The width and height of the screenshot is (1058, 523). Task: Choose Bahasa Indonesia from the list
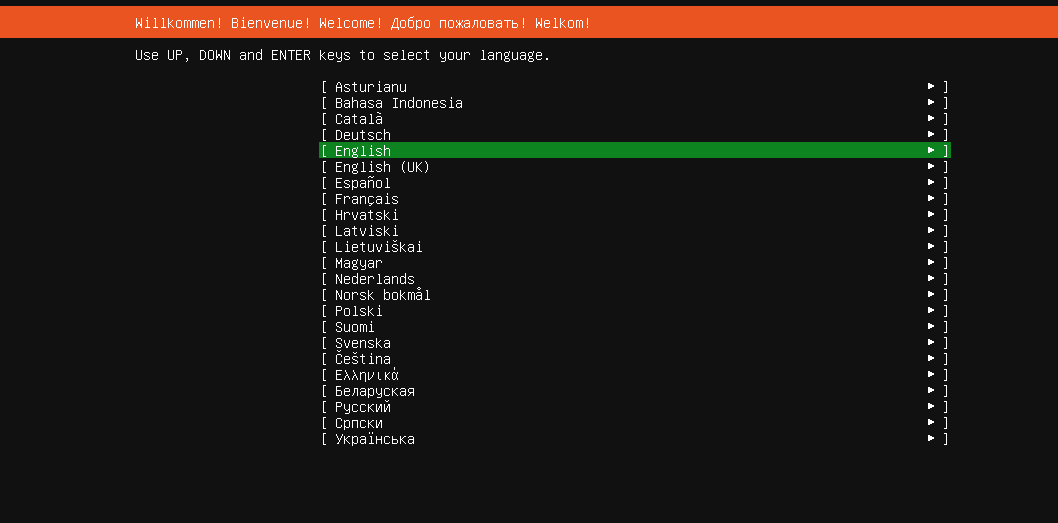click(634, 103)
